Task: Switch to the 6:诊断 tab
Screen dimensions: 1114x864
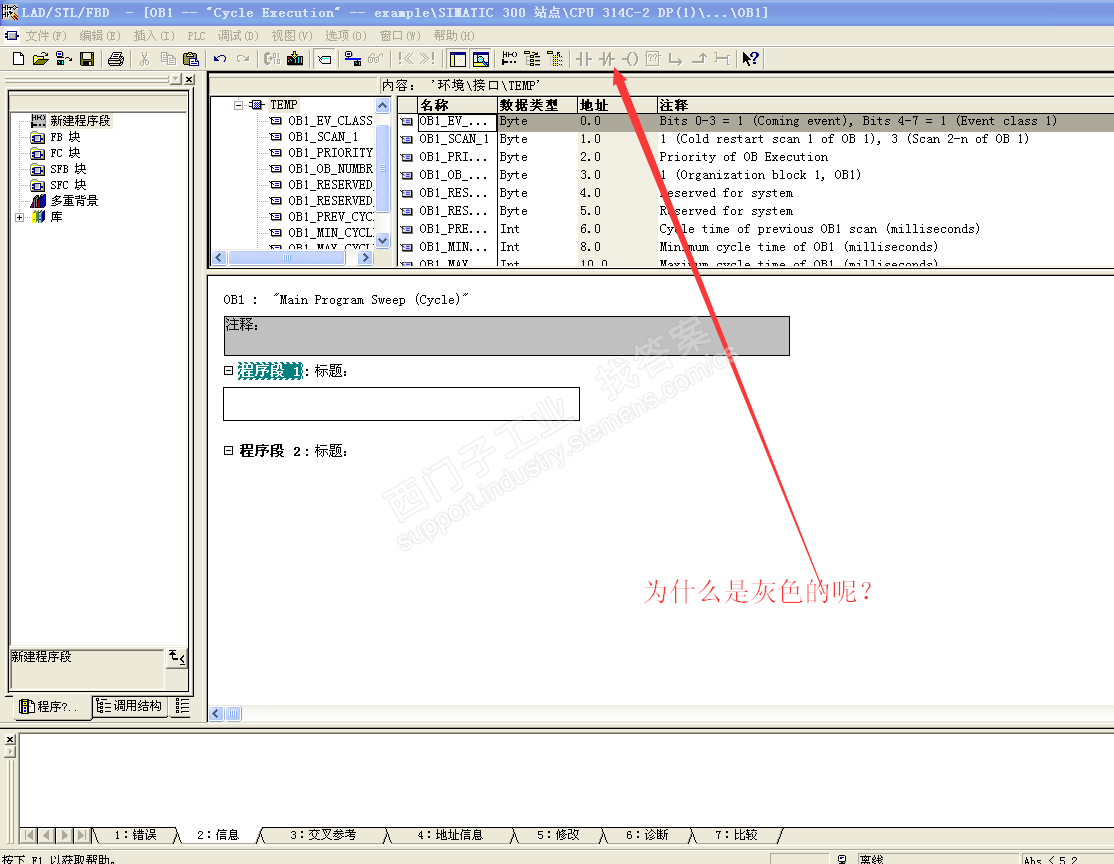Action: pos(647,835)
